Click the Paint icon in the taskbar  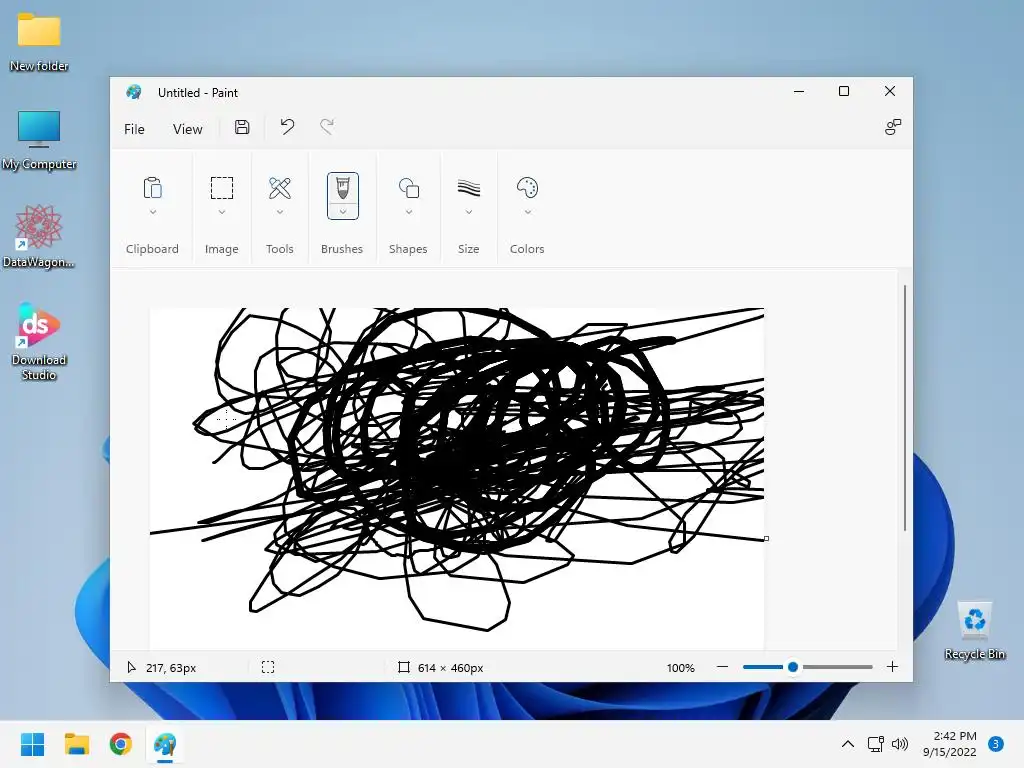pos(165,744)
